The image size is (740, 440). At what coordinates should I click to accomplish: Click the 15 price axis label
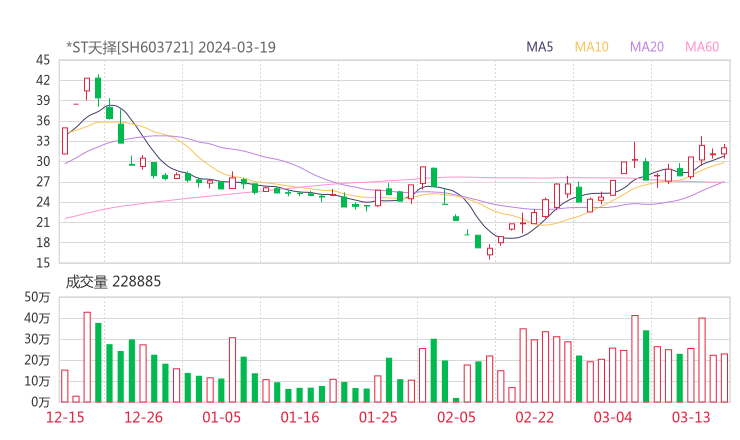(42, 263)
